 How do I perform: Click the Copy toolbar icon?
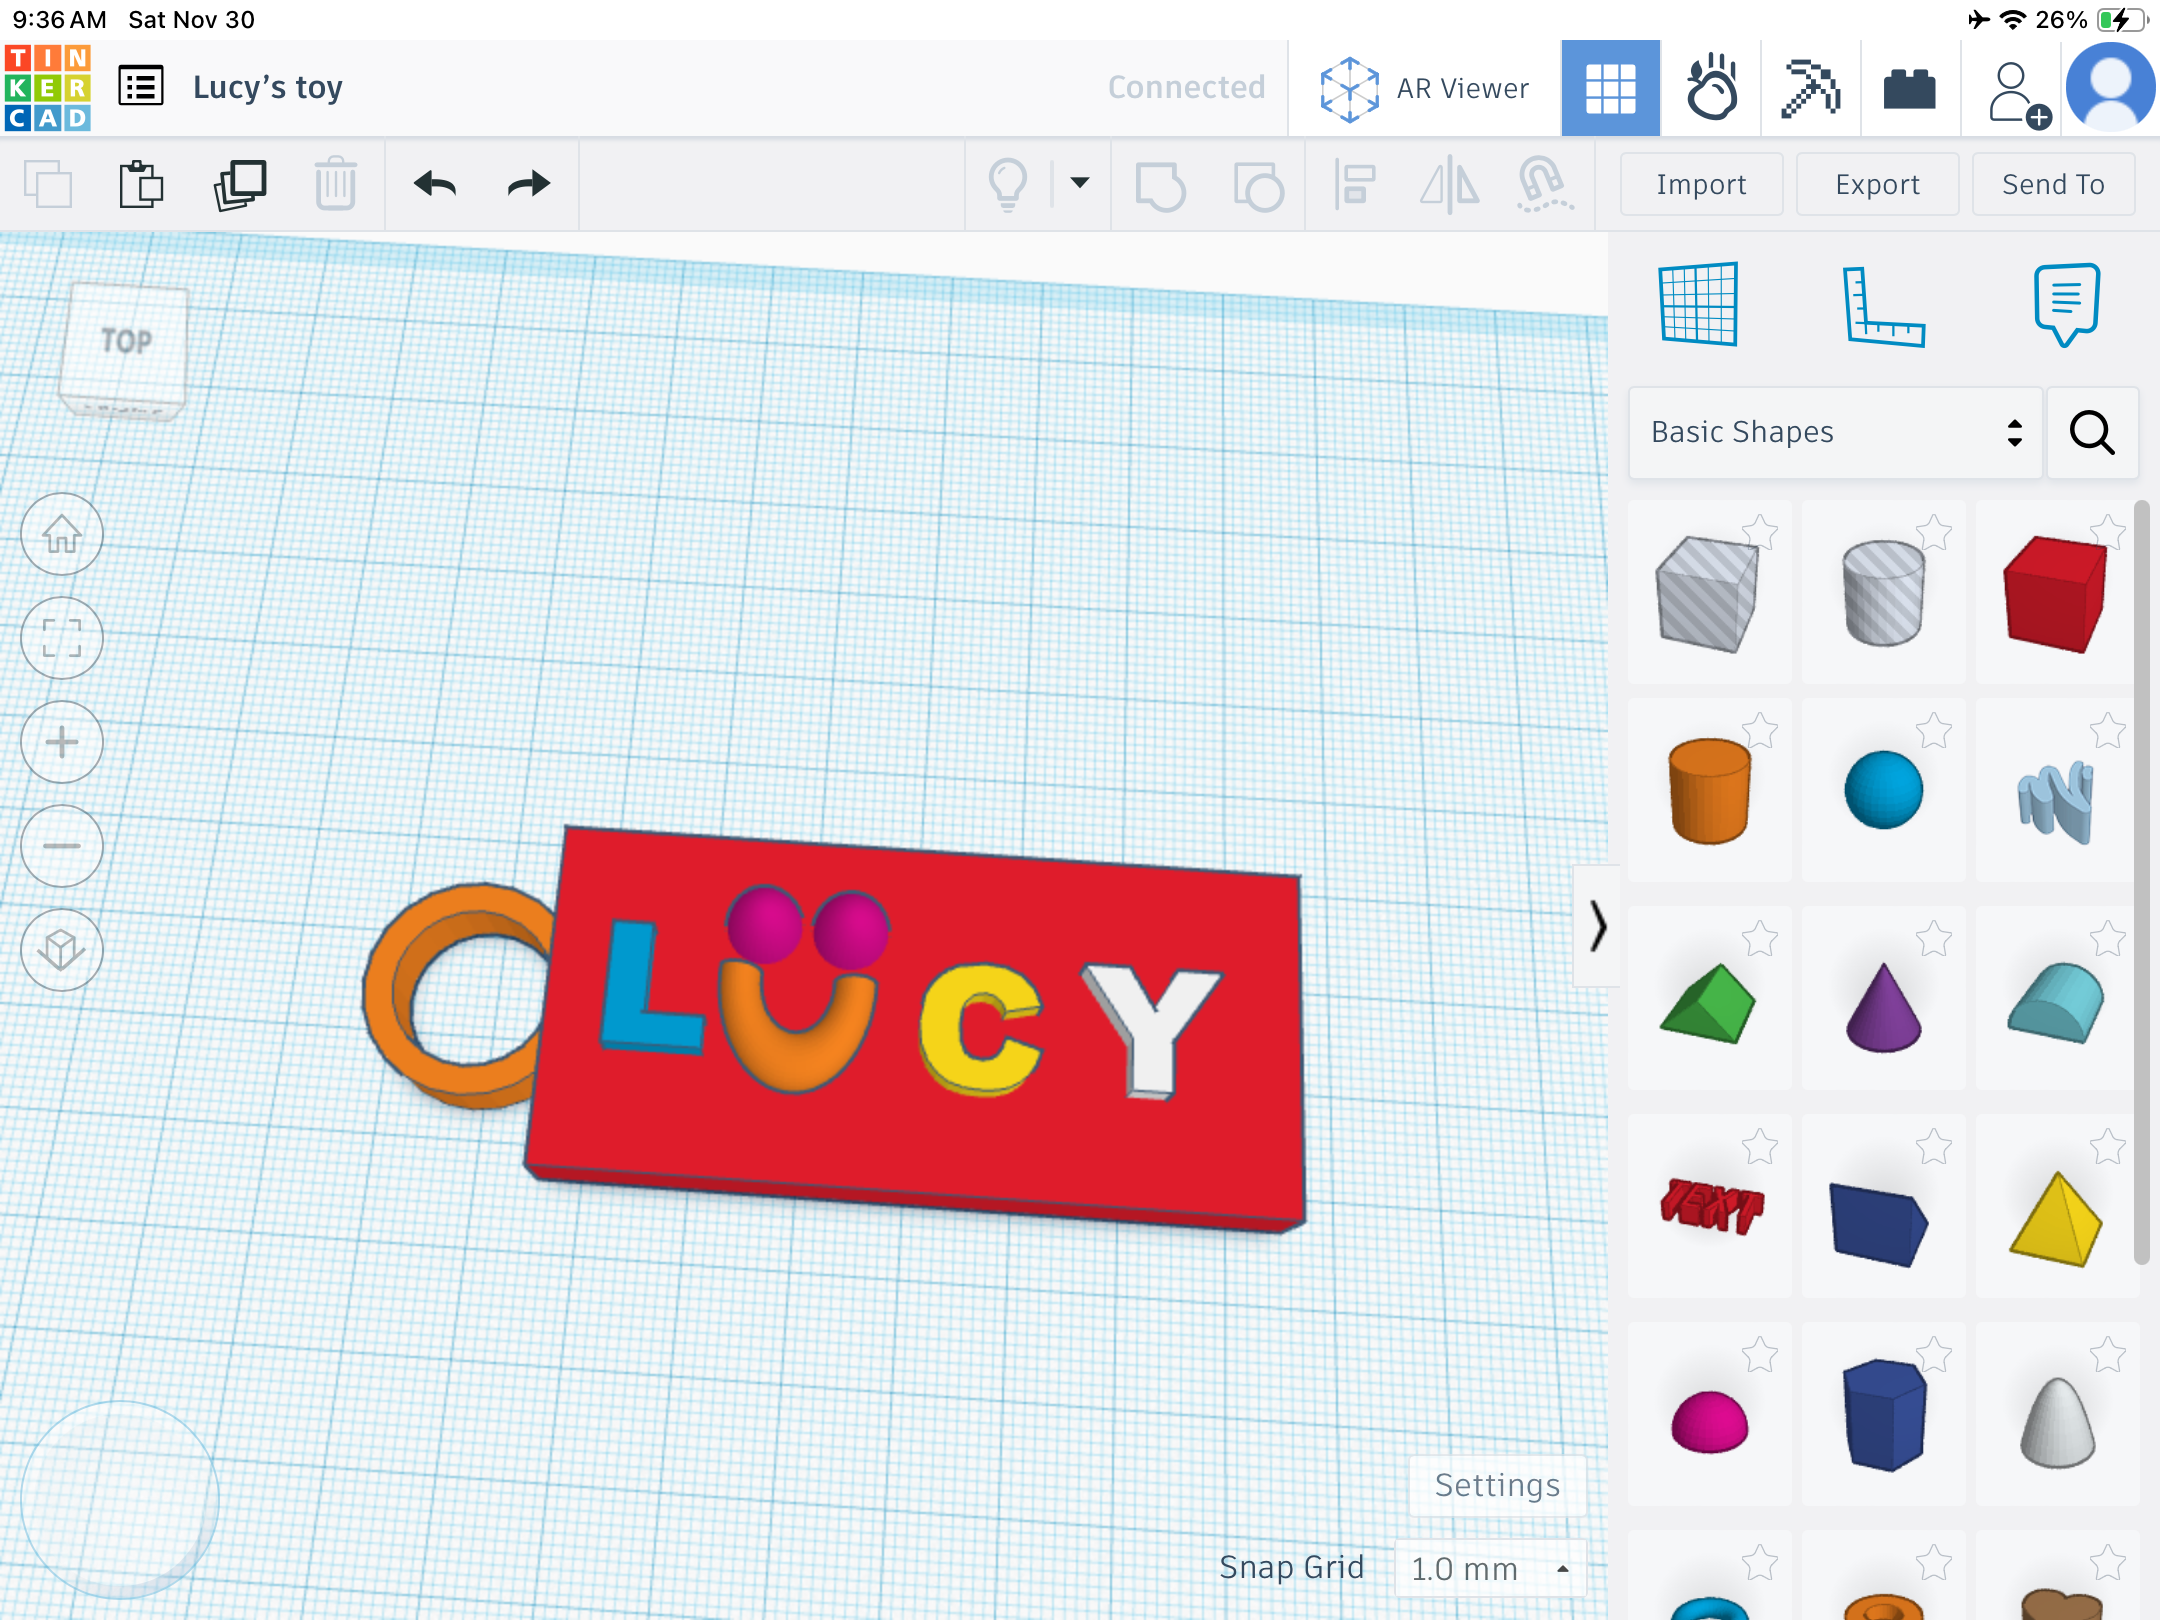(48, 184)
